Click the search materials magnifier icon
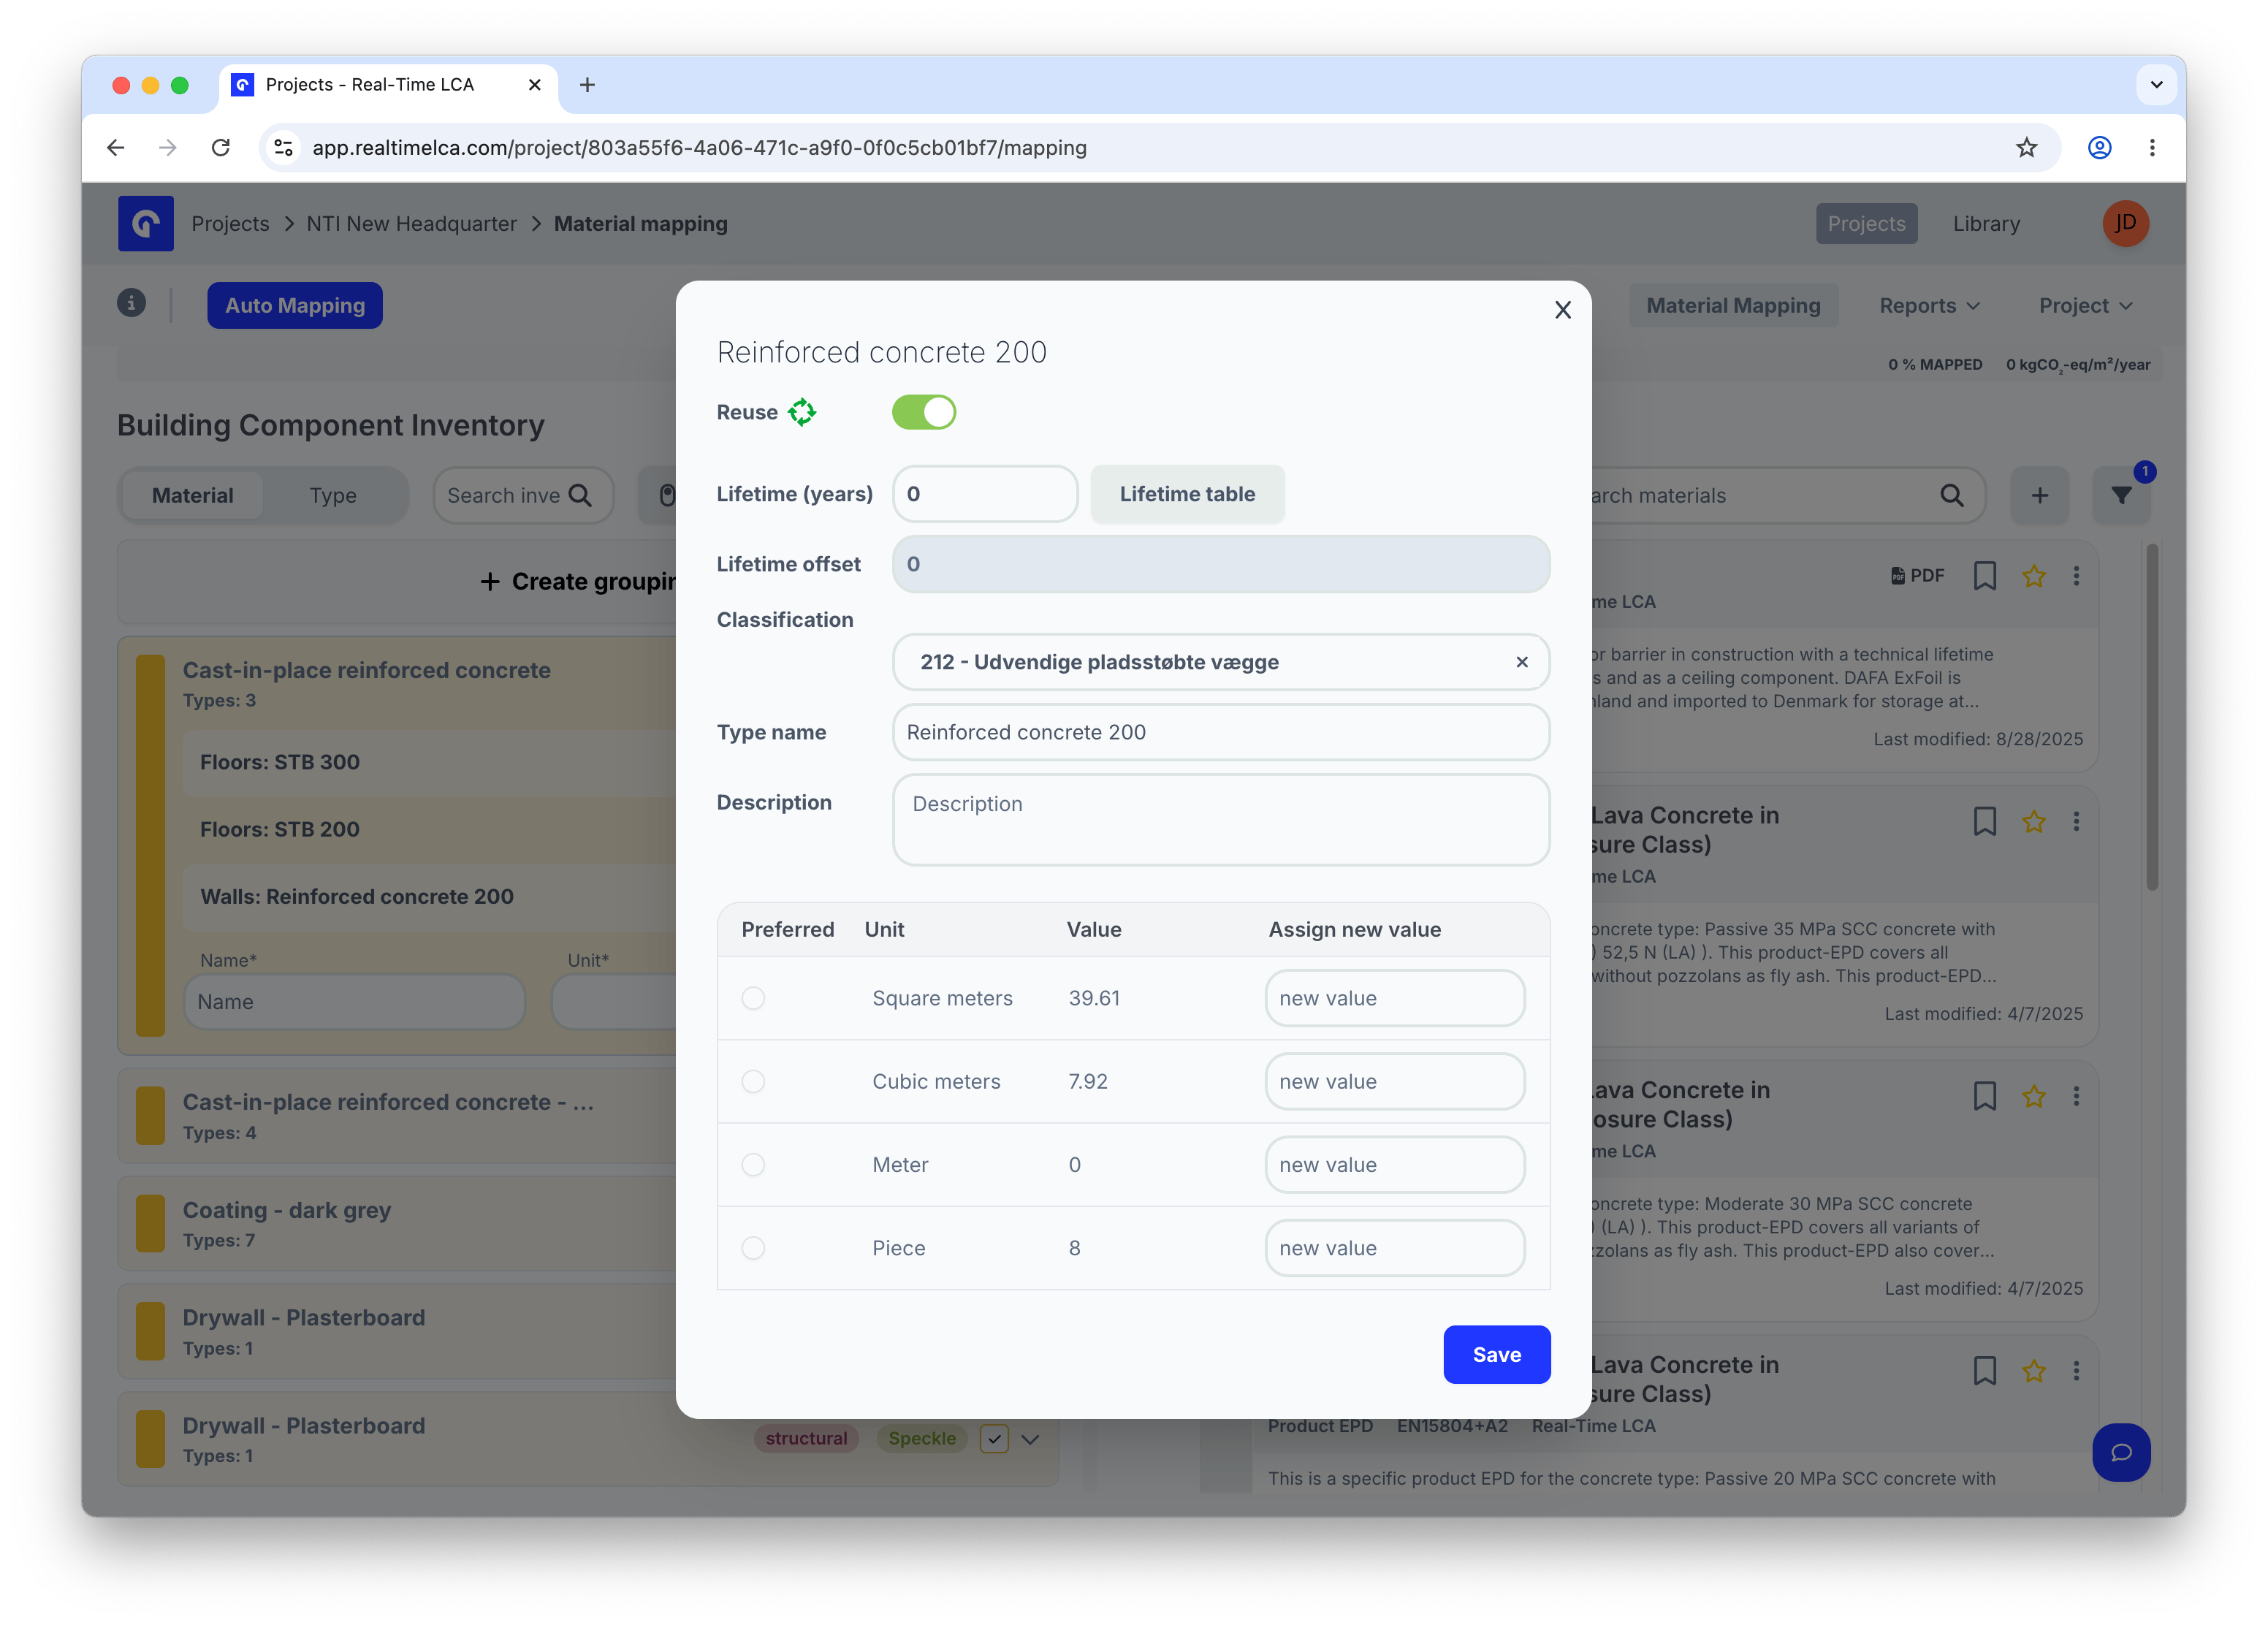 [x=1951, y=495]
